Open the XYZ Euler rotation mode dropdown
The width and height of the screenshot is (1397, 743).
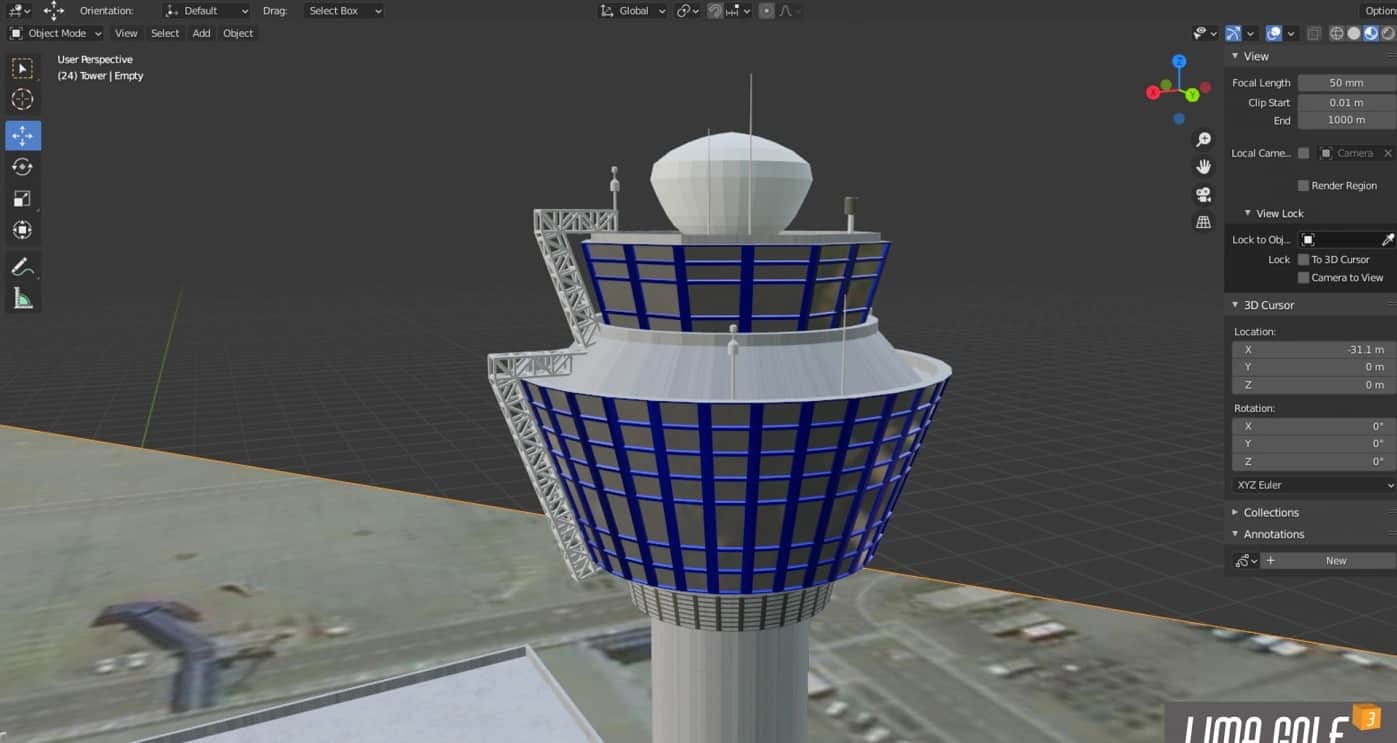[1313, 485]
